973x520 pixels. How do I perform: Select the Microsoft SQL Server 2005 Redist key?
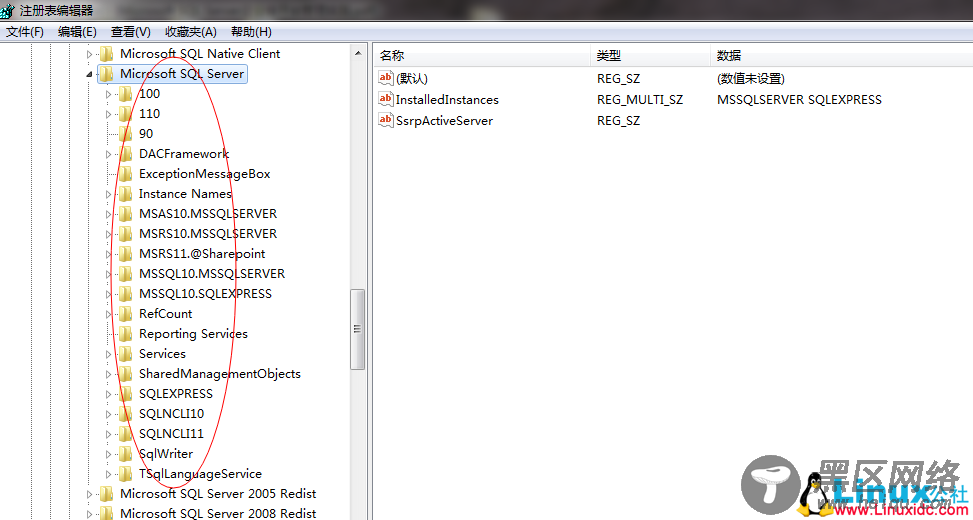click(x=218, y=494)
